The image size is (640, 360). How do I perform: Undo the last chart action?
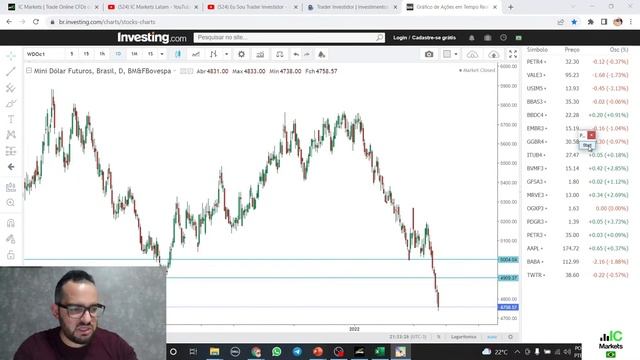tap(296, 54)
